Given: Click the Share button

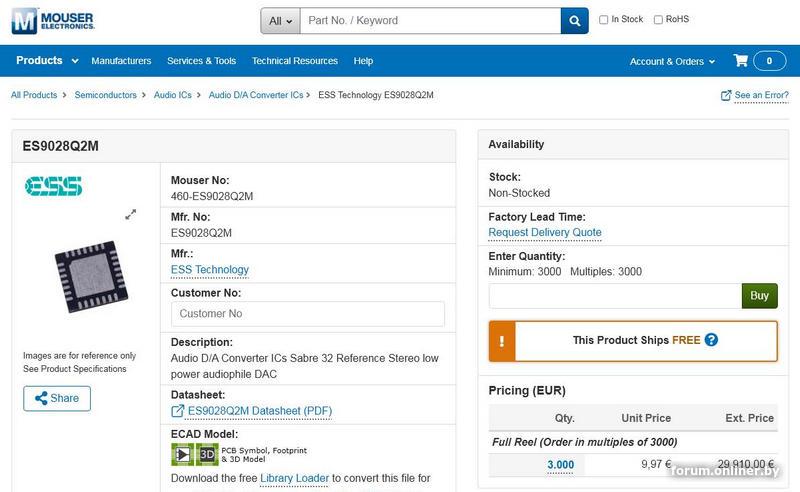Looking at the screenshot, I should click(x=57, y=398).
